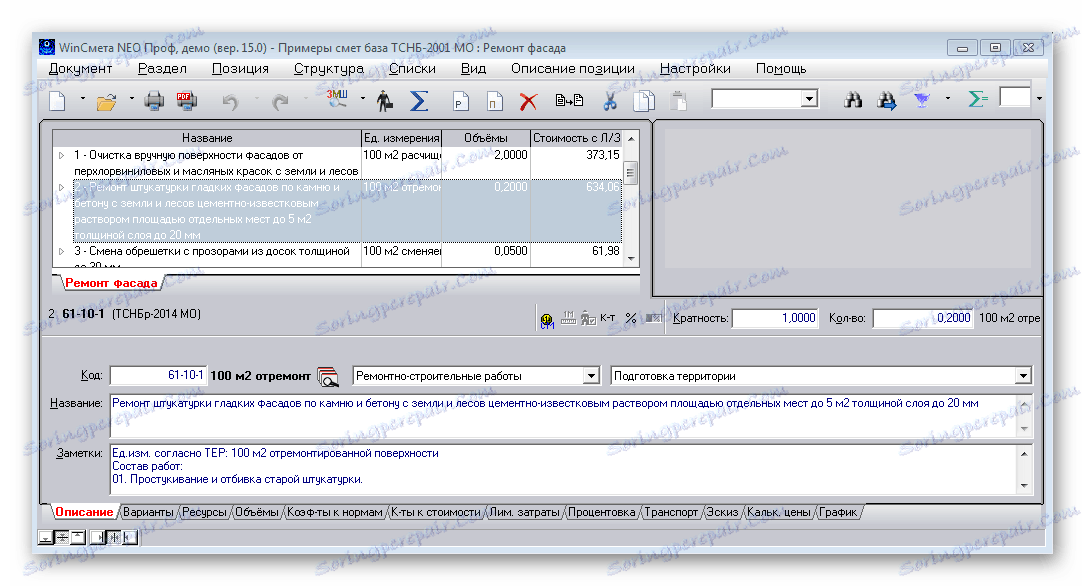
Task: Click the Кол-во input field
Action: 923,318
